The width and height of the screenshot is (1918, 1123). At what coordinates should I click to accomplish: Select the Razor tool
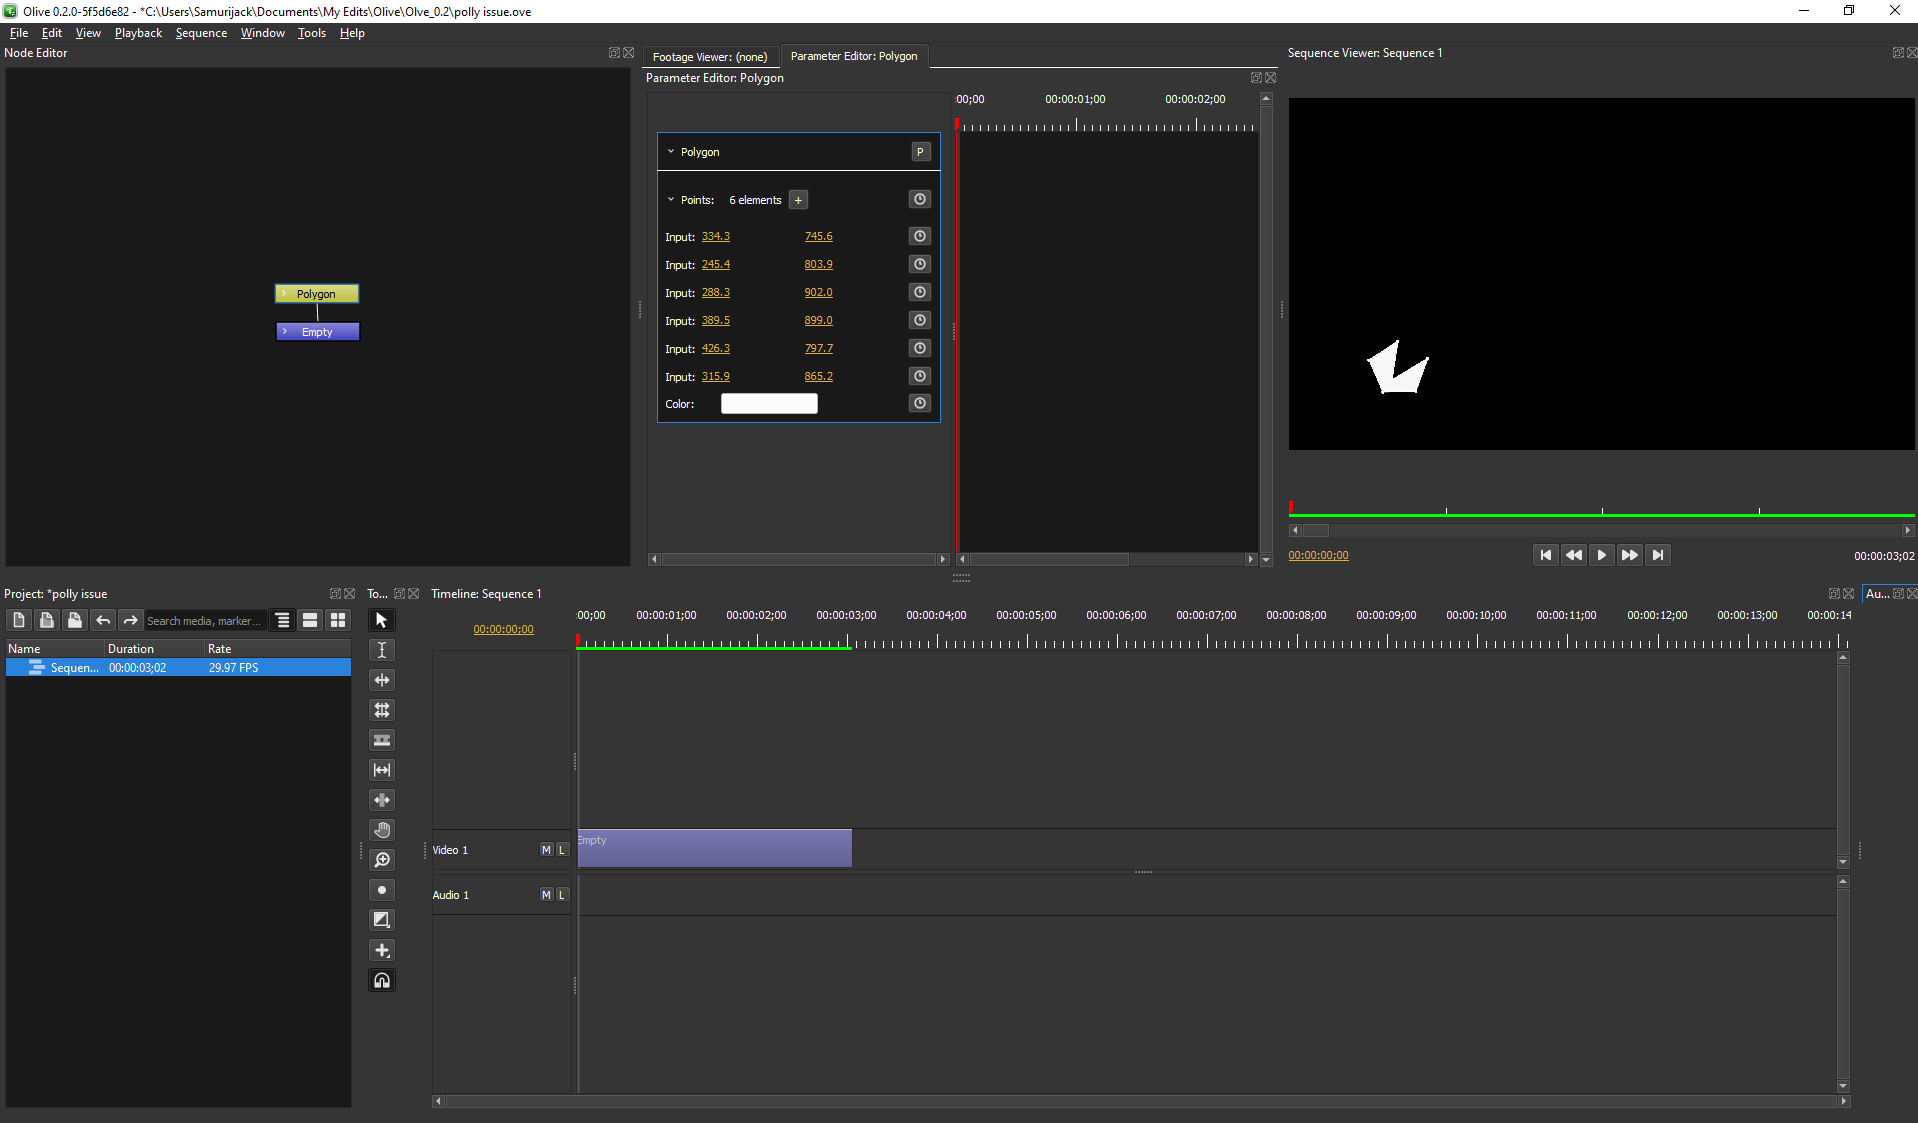tap(382, 740)
